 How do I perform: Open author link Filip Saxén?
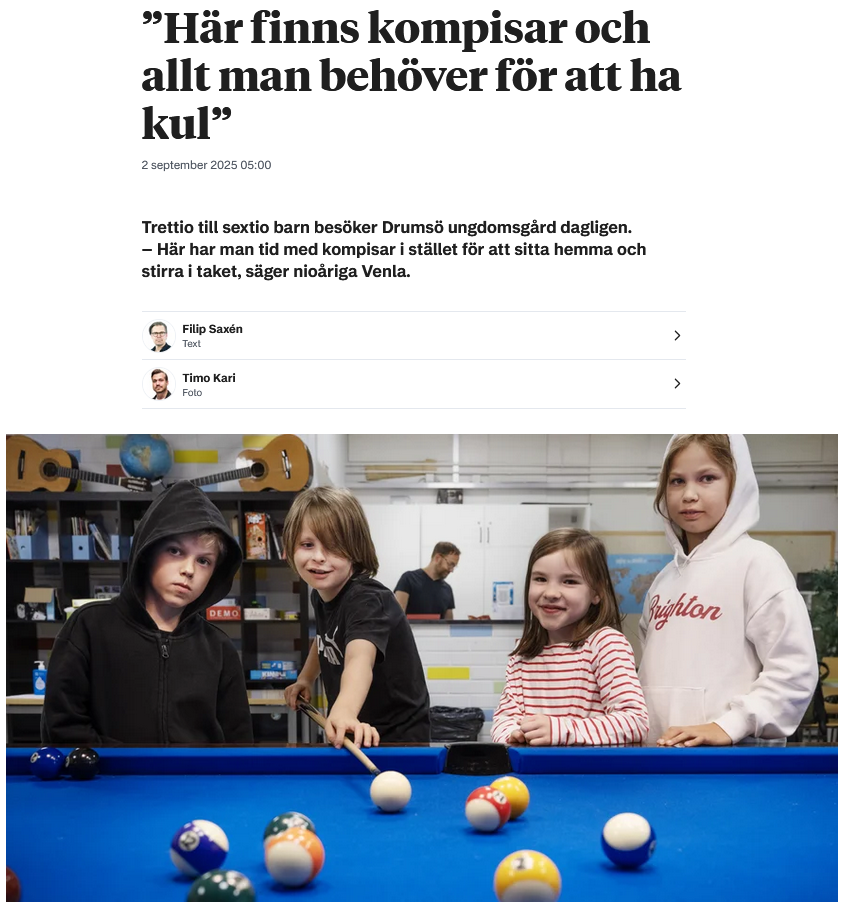coord(212,329)
